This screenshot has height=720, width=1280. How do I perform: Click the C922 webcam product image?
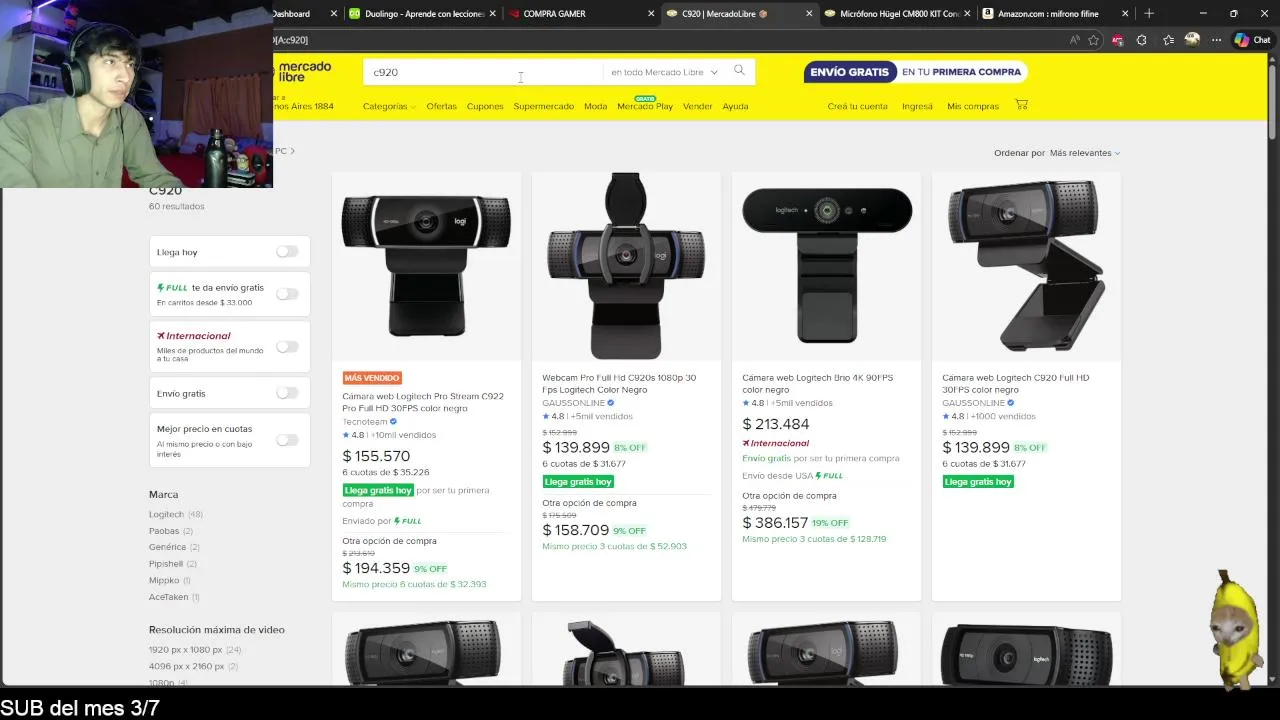coord(426,266)
